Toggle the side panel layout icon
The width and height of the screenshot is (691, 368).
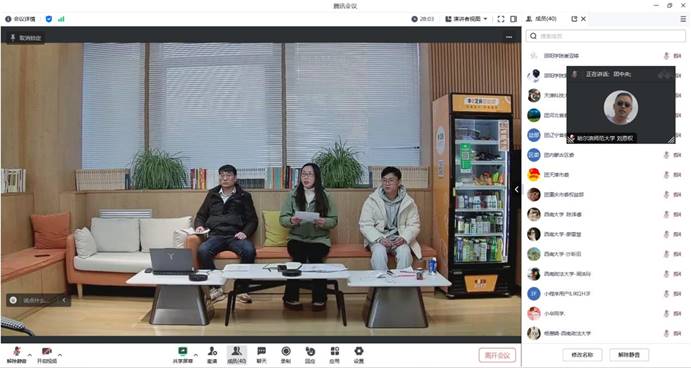tap(513, 19)
